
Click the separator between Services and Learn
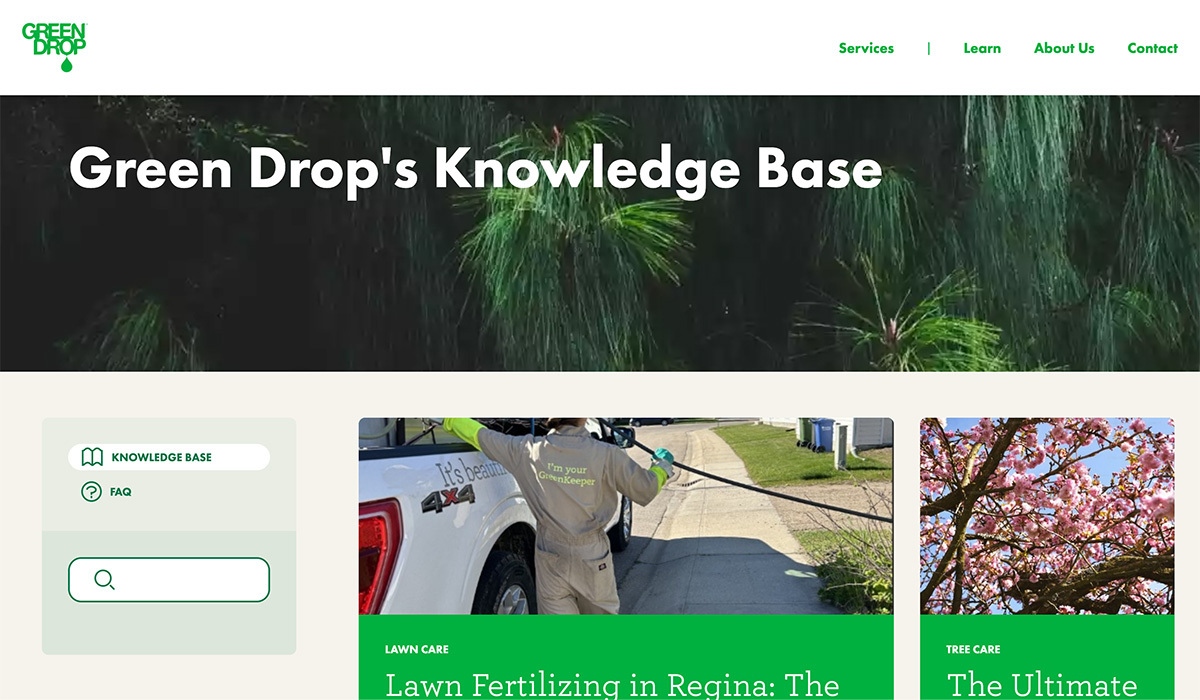(x=929, y=48)
